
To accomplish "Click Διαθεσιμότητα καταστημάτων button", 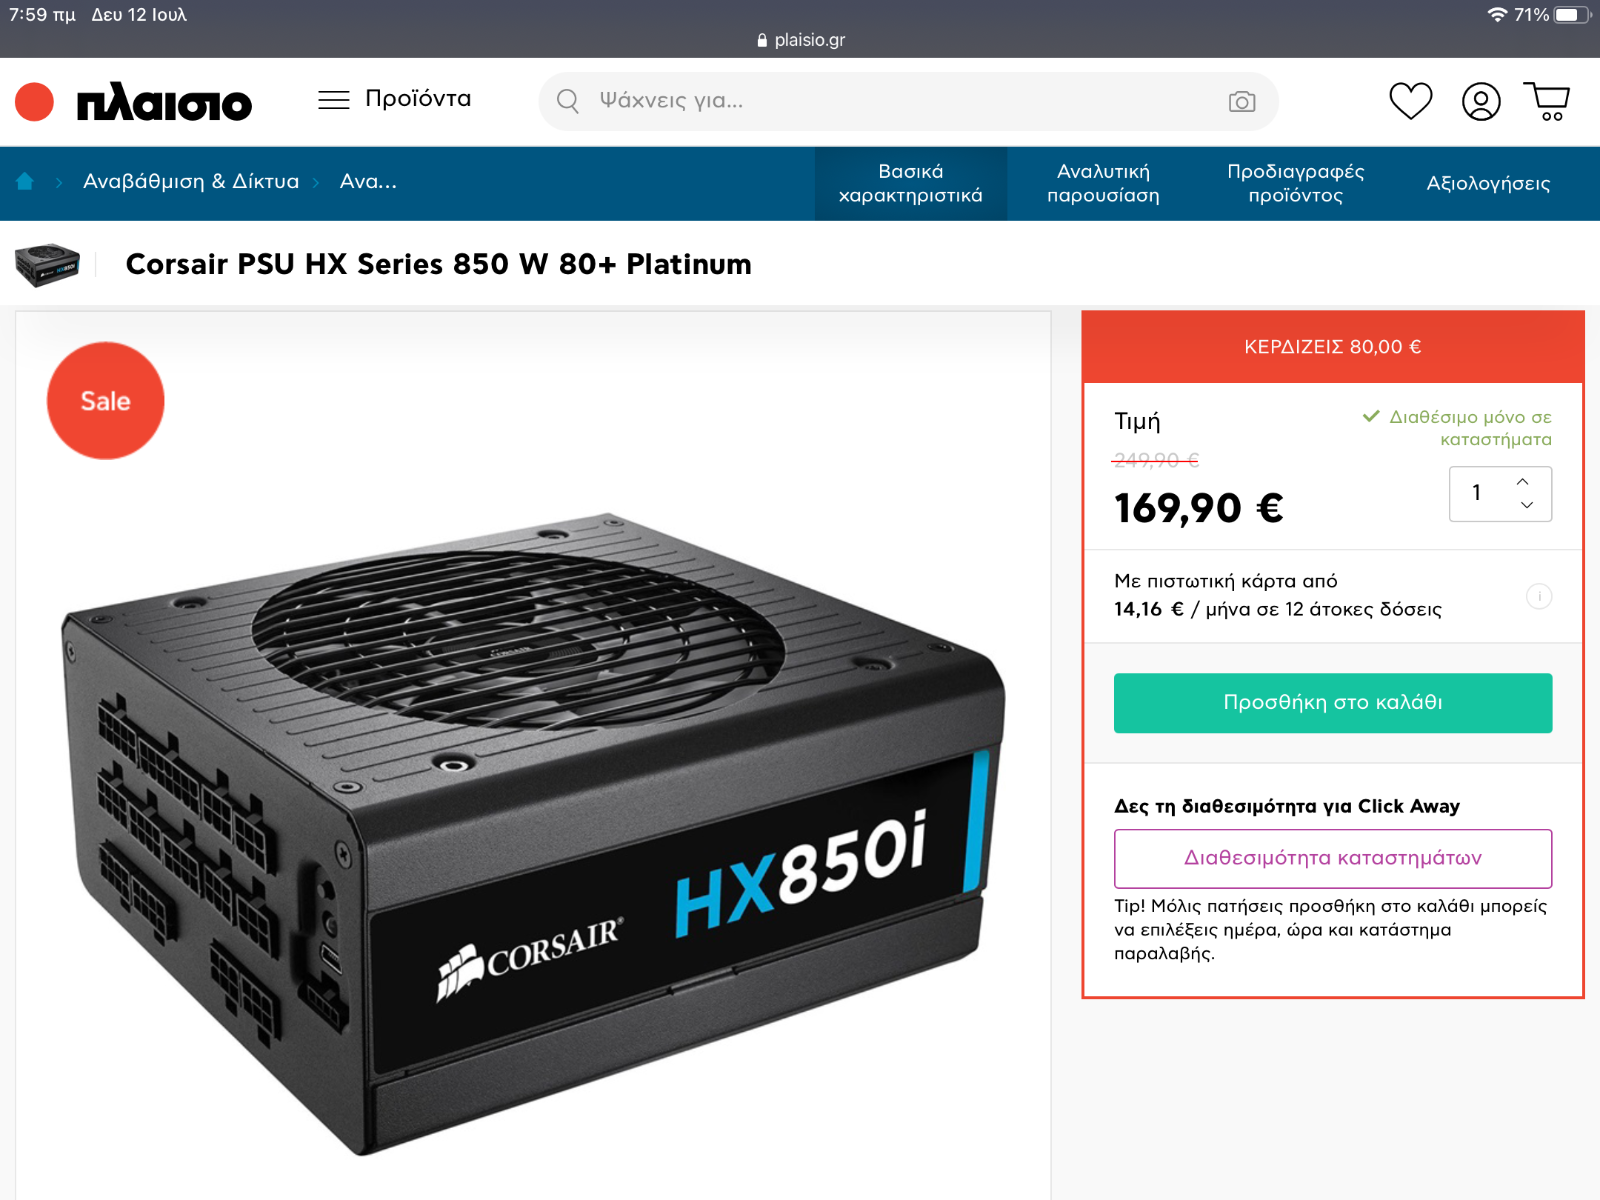I will [x=1333, y=858].
